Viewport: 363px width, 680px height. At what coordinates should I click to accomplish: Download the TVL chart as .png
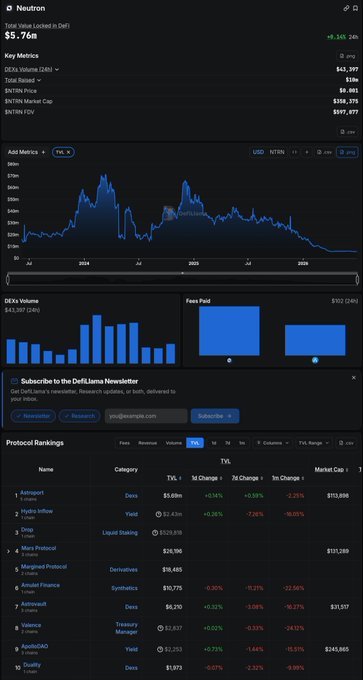point(347,152)
